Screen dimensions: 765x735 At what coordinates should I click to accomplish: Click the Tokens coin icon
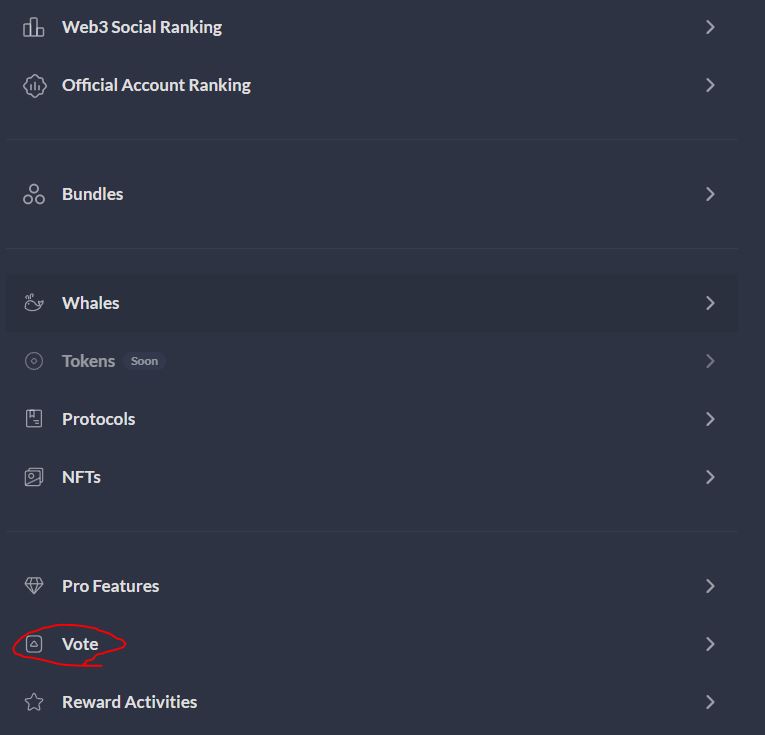pos(34,361)
